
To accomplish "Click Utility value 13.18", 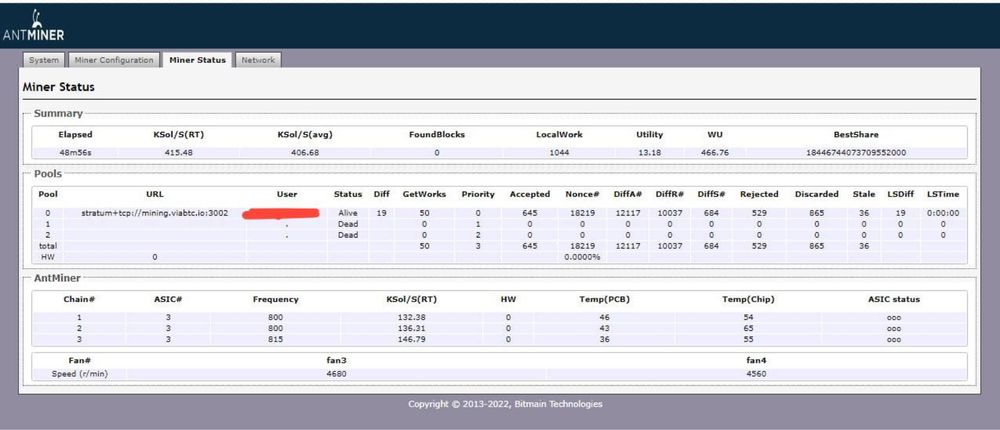I will click(x=649, y=153).
